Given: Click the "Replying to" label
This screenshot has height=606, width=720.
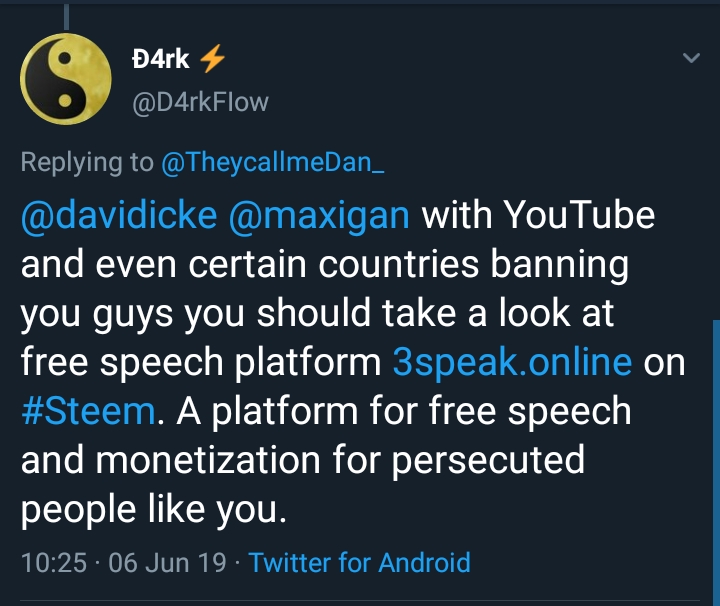Looking at the screenshot, I should (x=87, y=163).
